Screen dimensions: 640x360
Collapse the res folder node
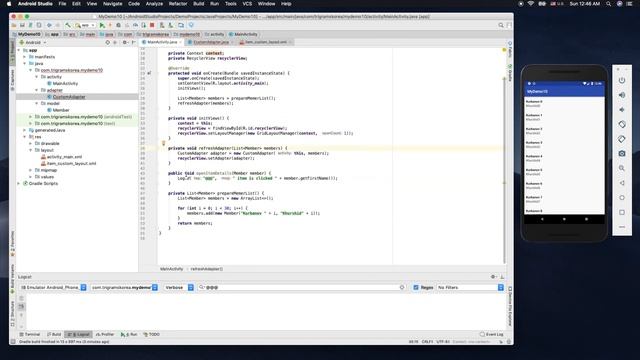click(25, 137)
